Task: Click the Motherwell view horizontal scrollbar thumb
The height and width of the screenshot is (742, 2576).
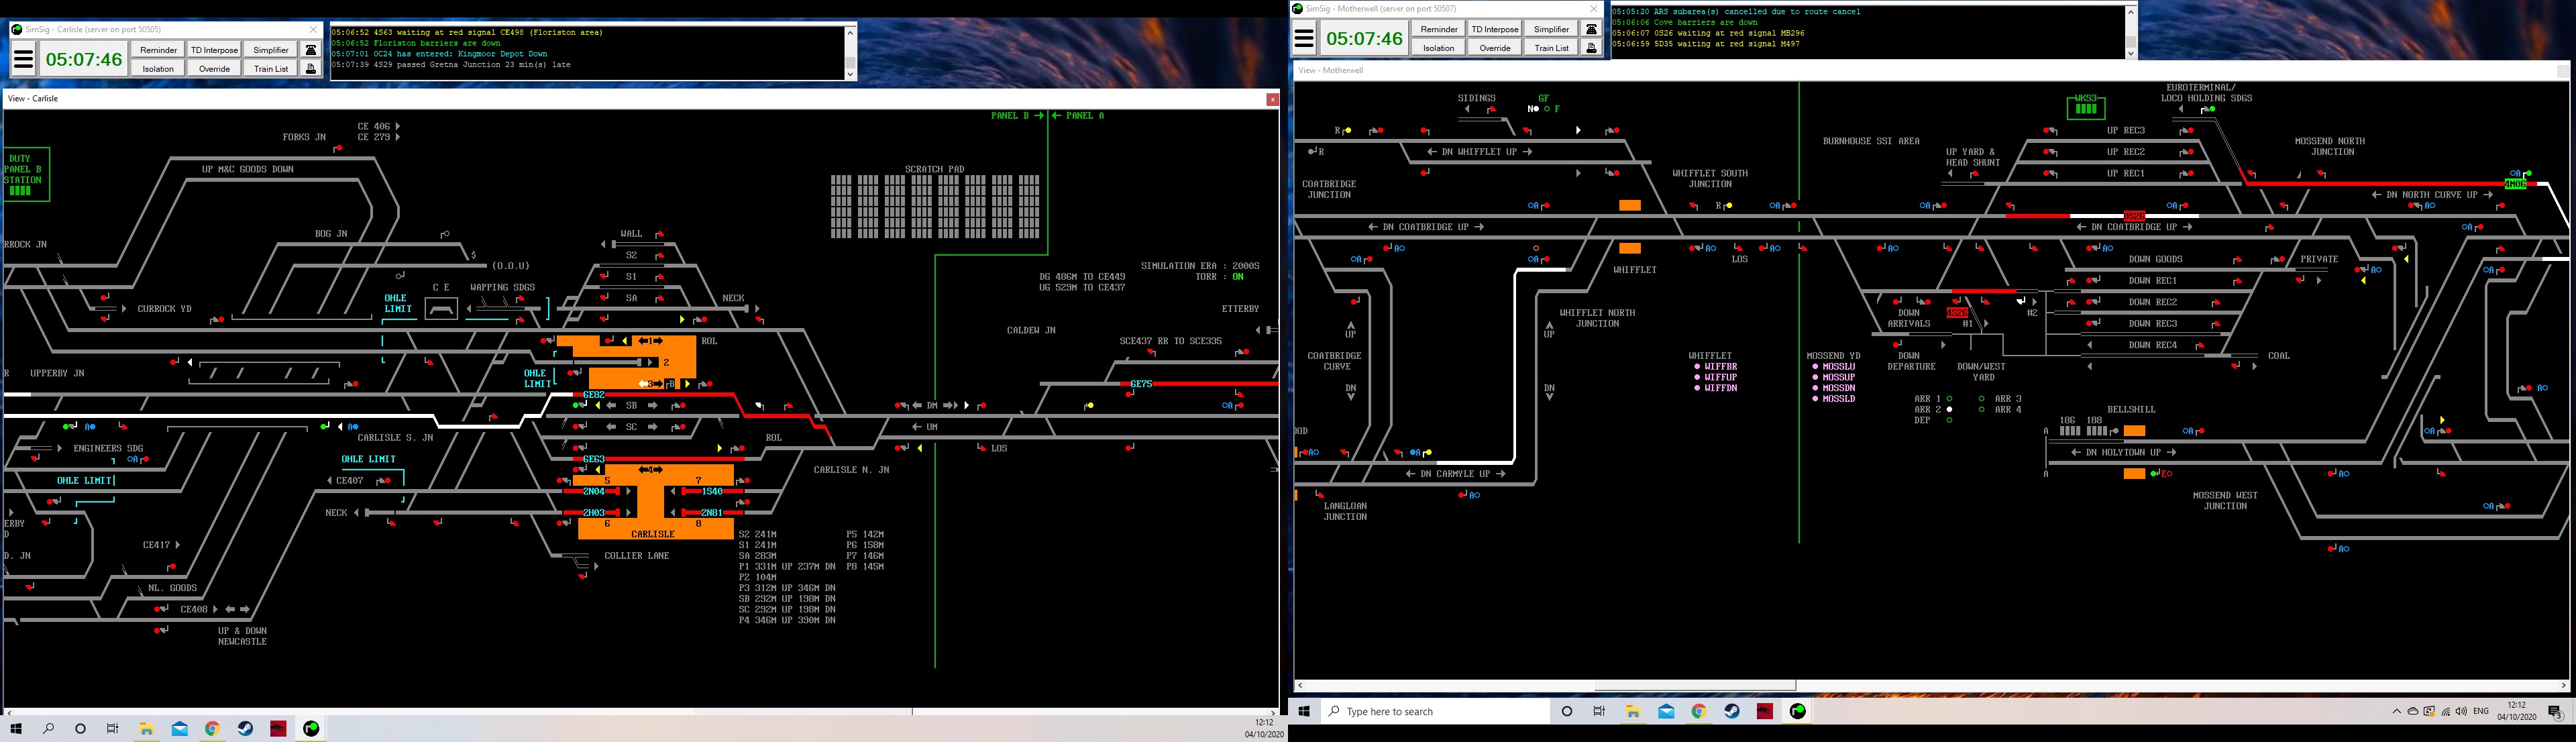Action: point(1695,686)
